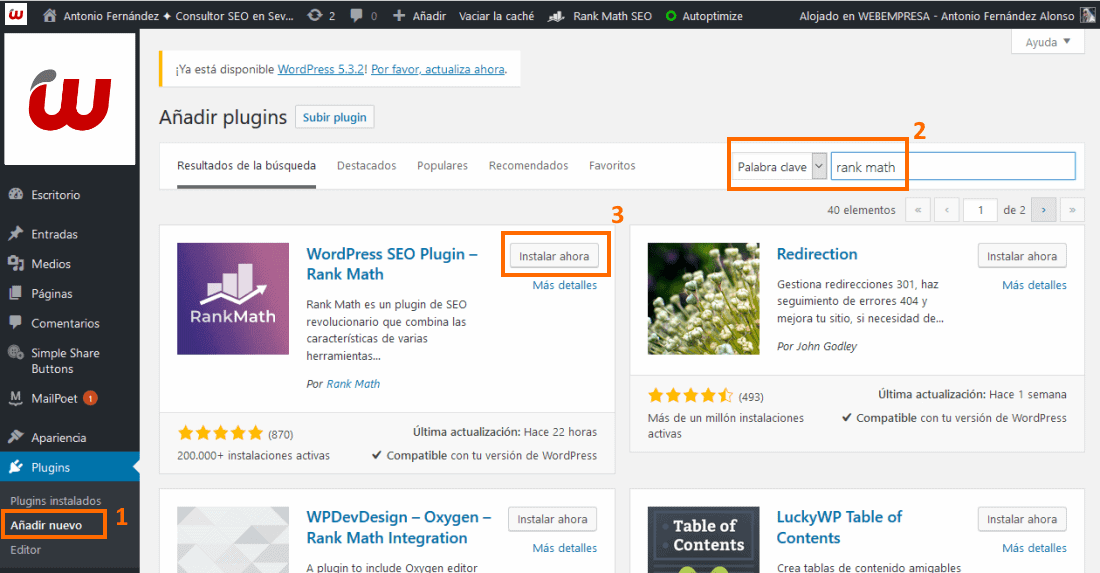
Task: Install WPDevDesign – Oxygen – Rank Math Integration
Action: pyautogui.click(x=552, y=519)
